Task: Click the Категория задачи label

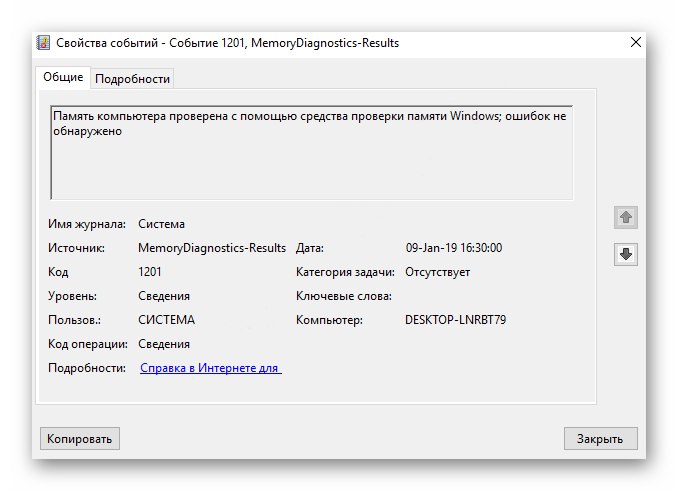Action: point(345,272)
